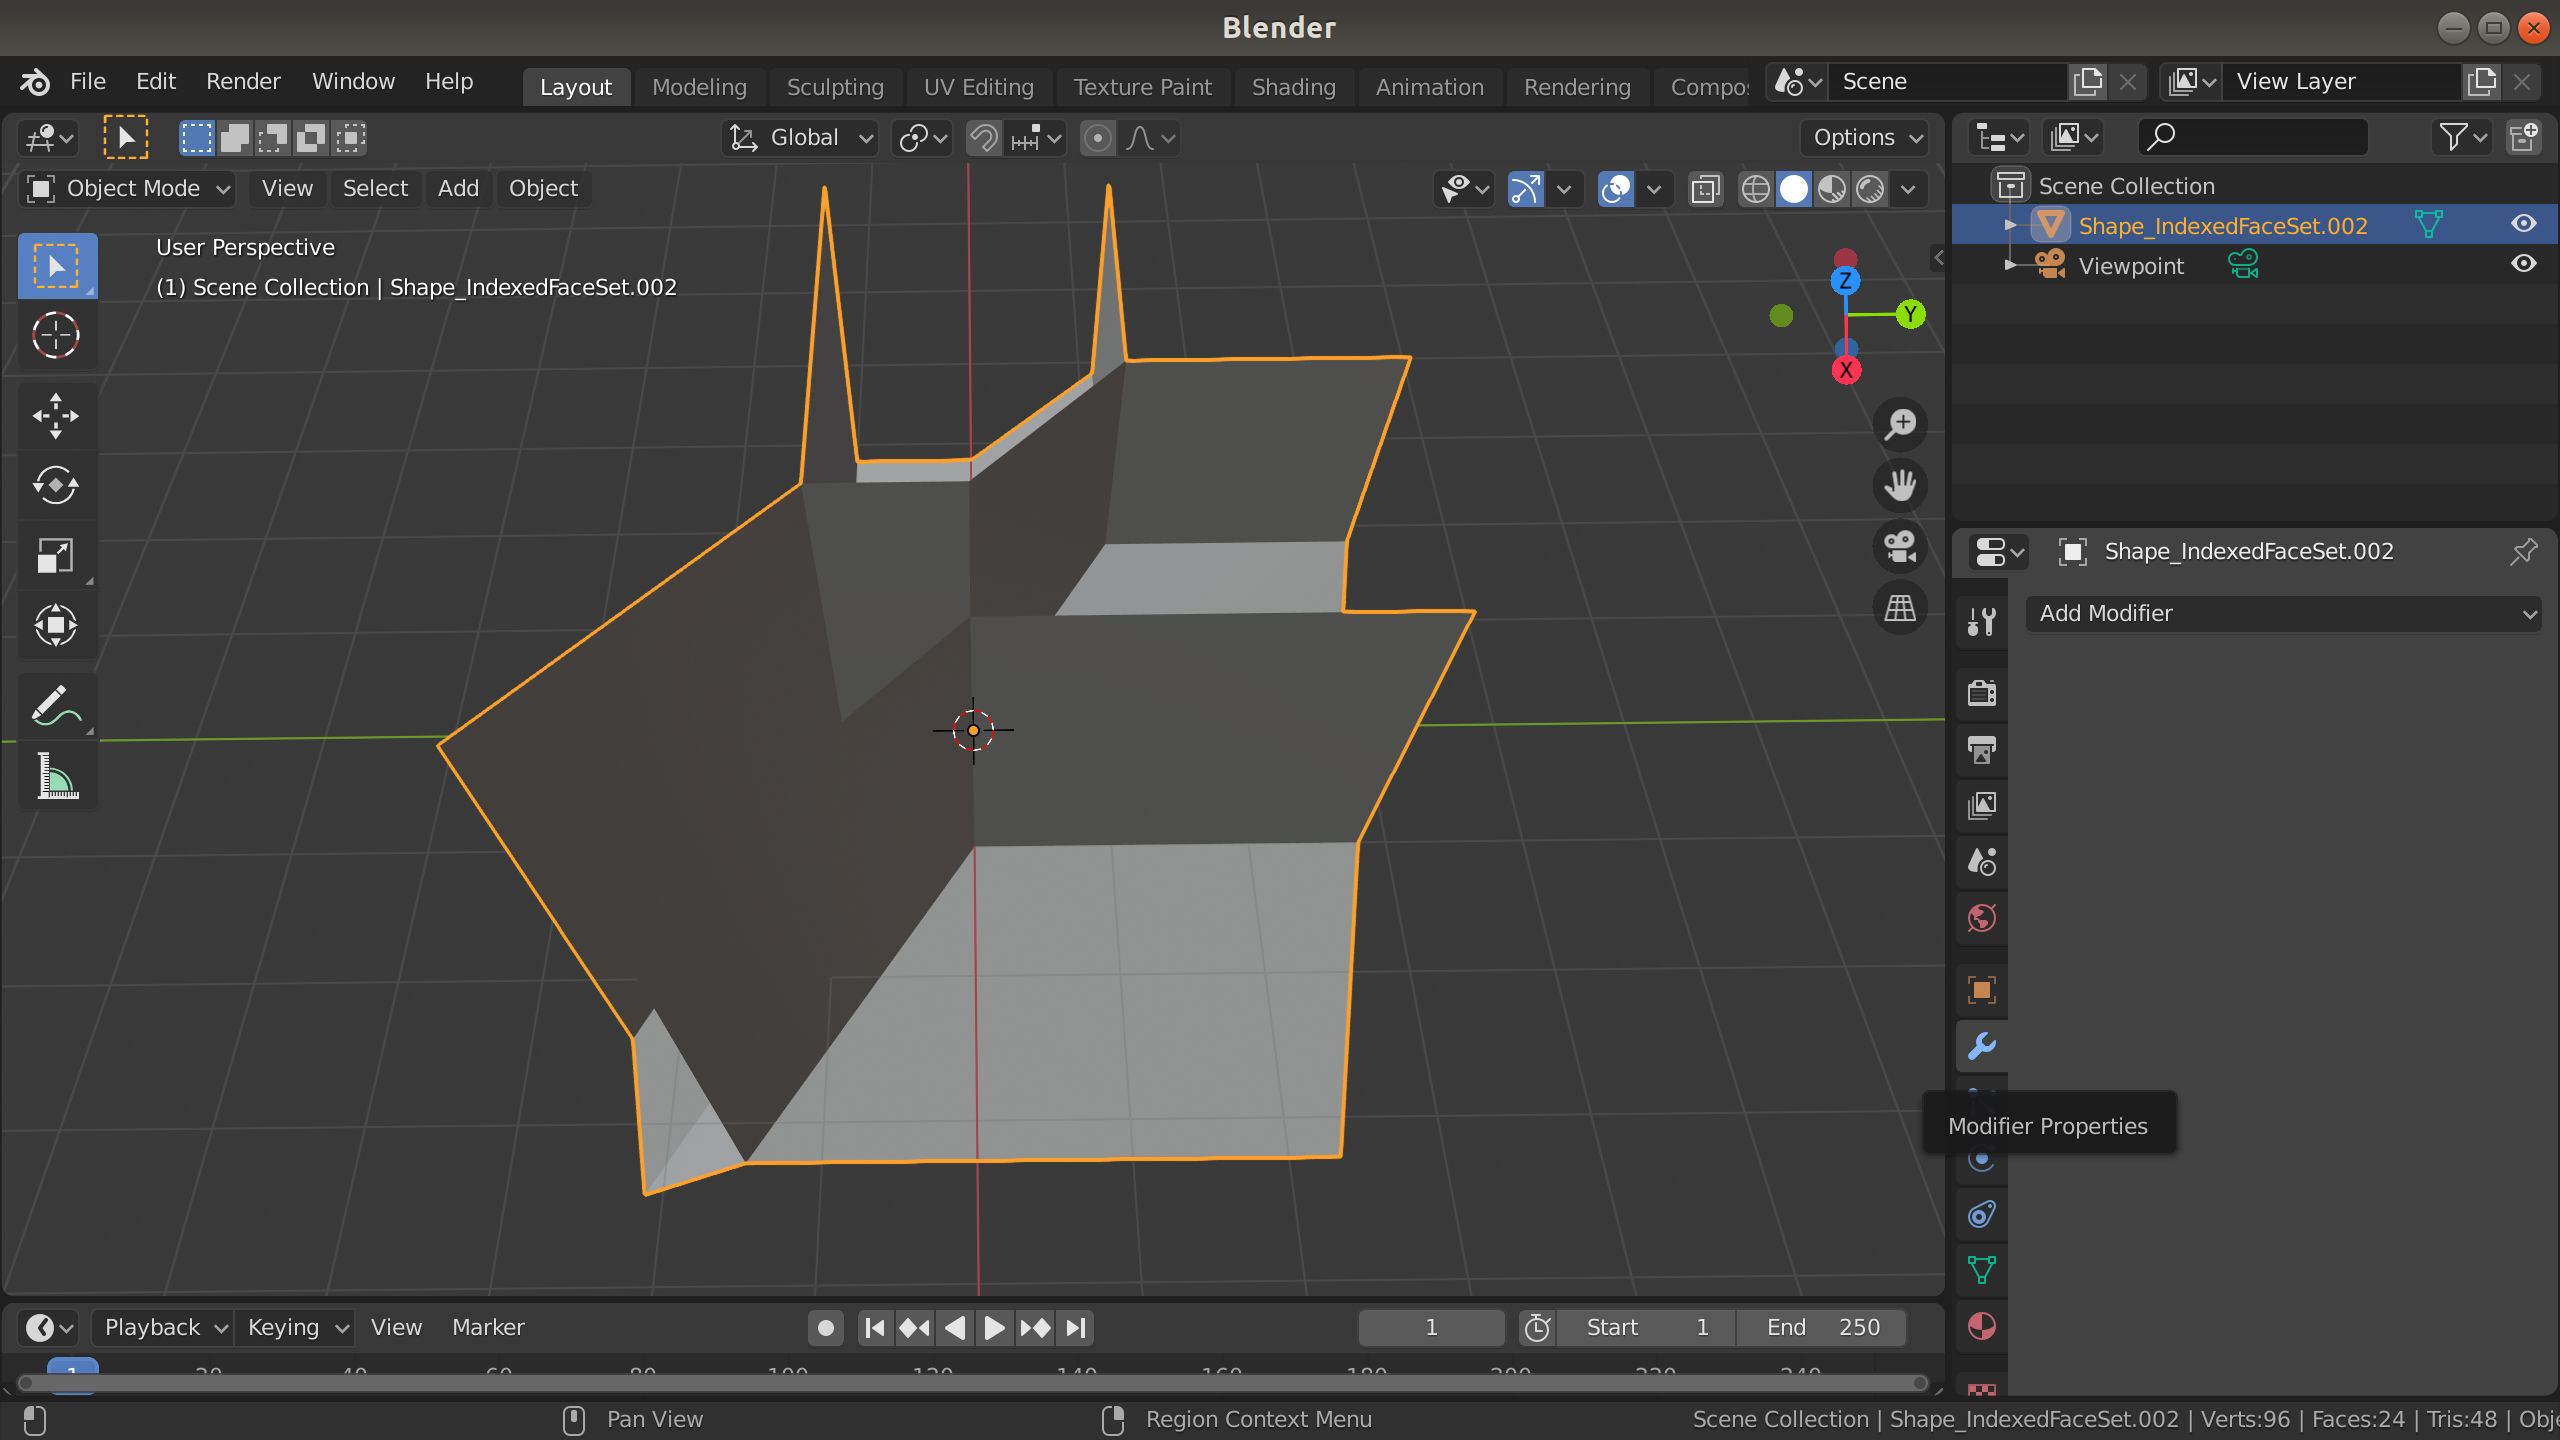The height and width of the screenshot is (1440, 2560).
Task: Select the Measure tool
Action: pyautogui.click(x=57, y=776)
